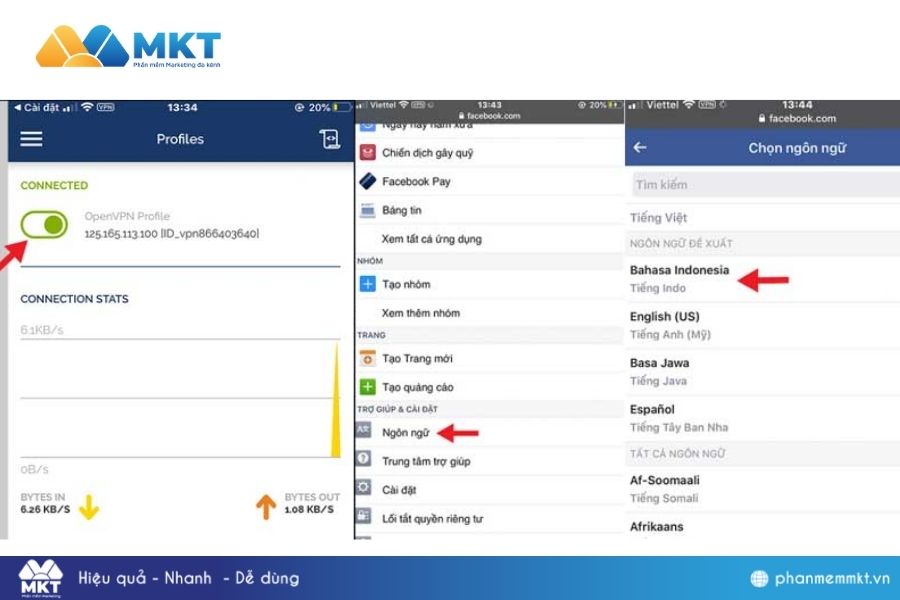
Task: Tap the back arrow in Chọn ngôn ngữ
Action: coord(640,148)
